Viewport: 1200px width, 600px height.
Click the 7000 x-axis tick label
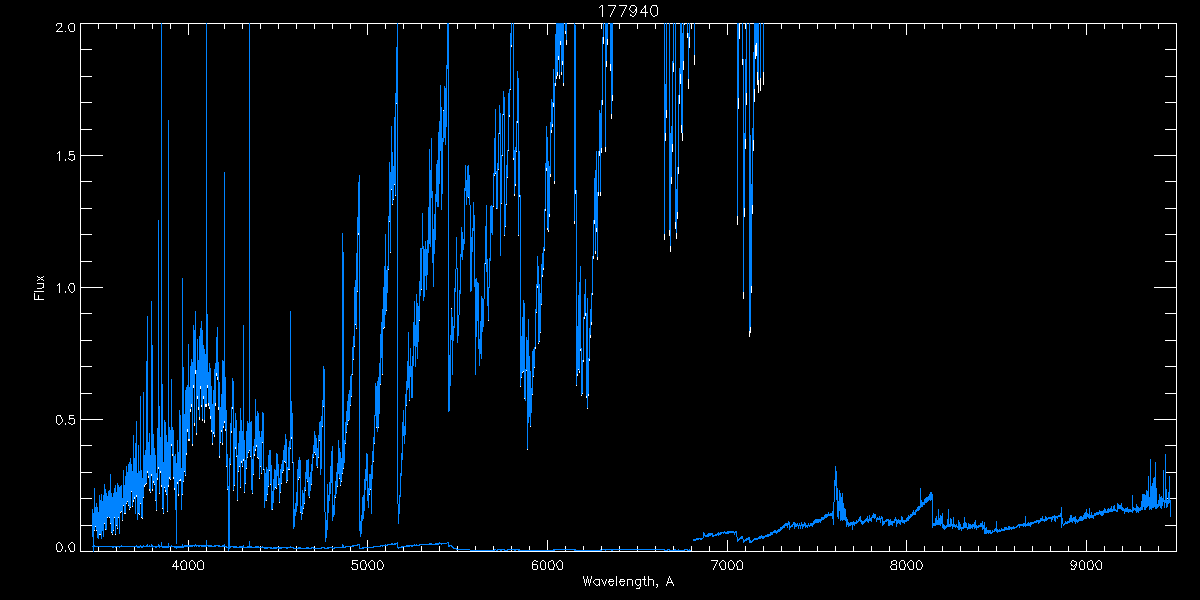727,566
